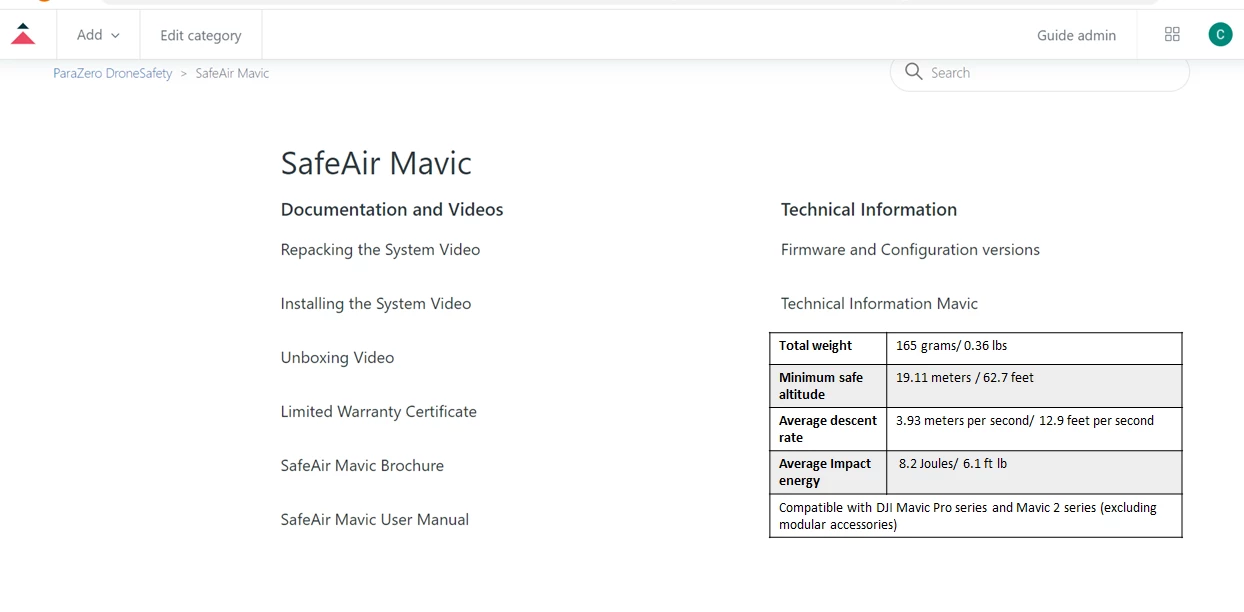This screenshot has height=612, width=1244.
Task: Open Technical Information section heading
Action: [x=869, y=209]
